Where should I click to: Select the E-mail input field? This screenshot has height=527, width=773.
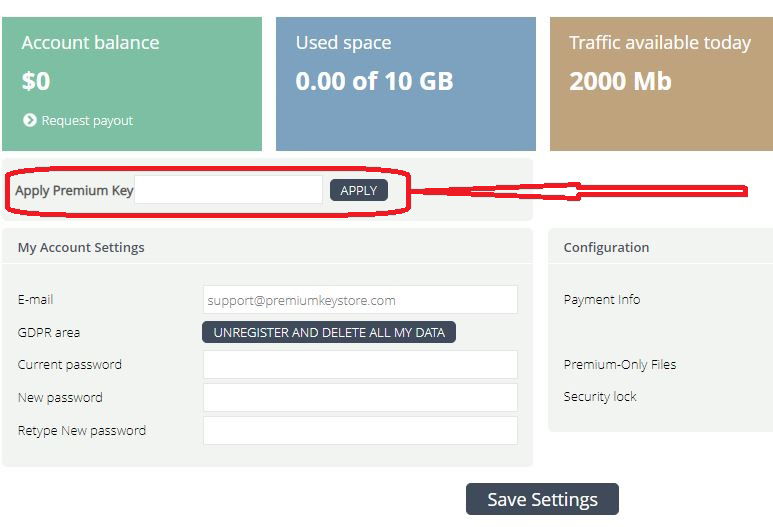click(360, 300)
